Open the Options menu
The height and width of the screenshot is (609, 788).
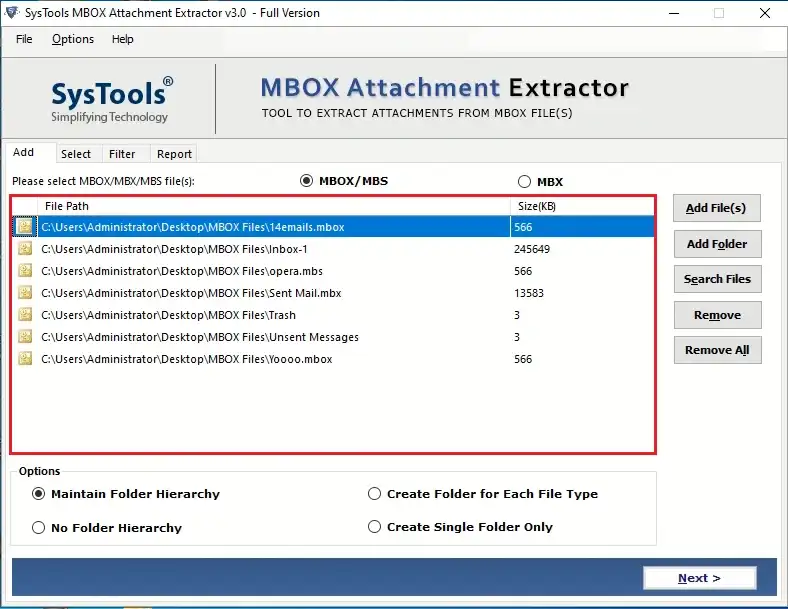point(73,39)
